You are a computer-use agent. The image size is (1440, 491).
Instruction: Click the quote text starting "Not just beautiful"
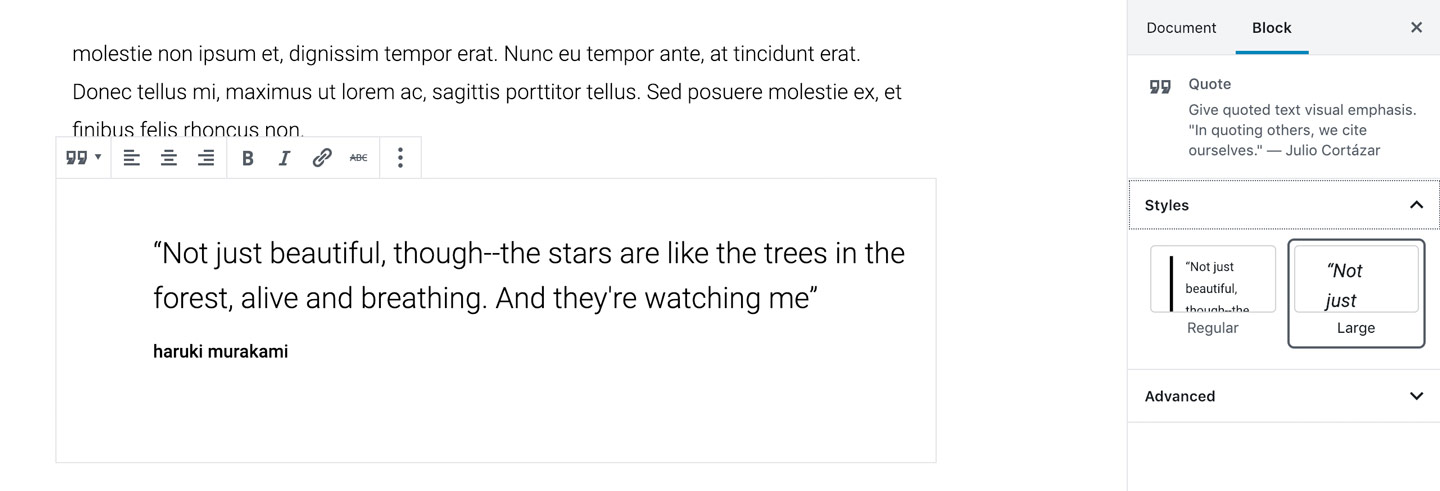pos(529,275)
